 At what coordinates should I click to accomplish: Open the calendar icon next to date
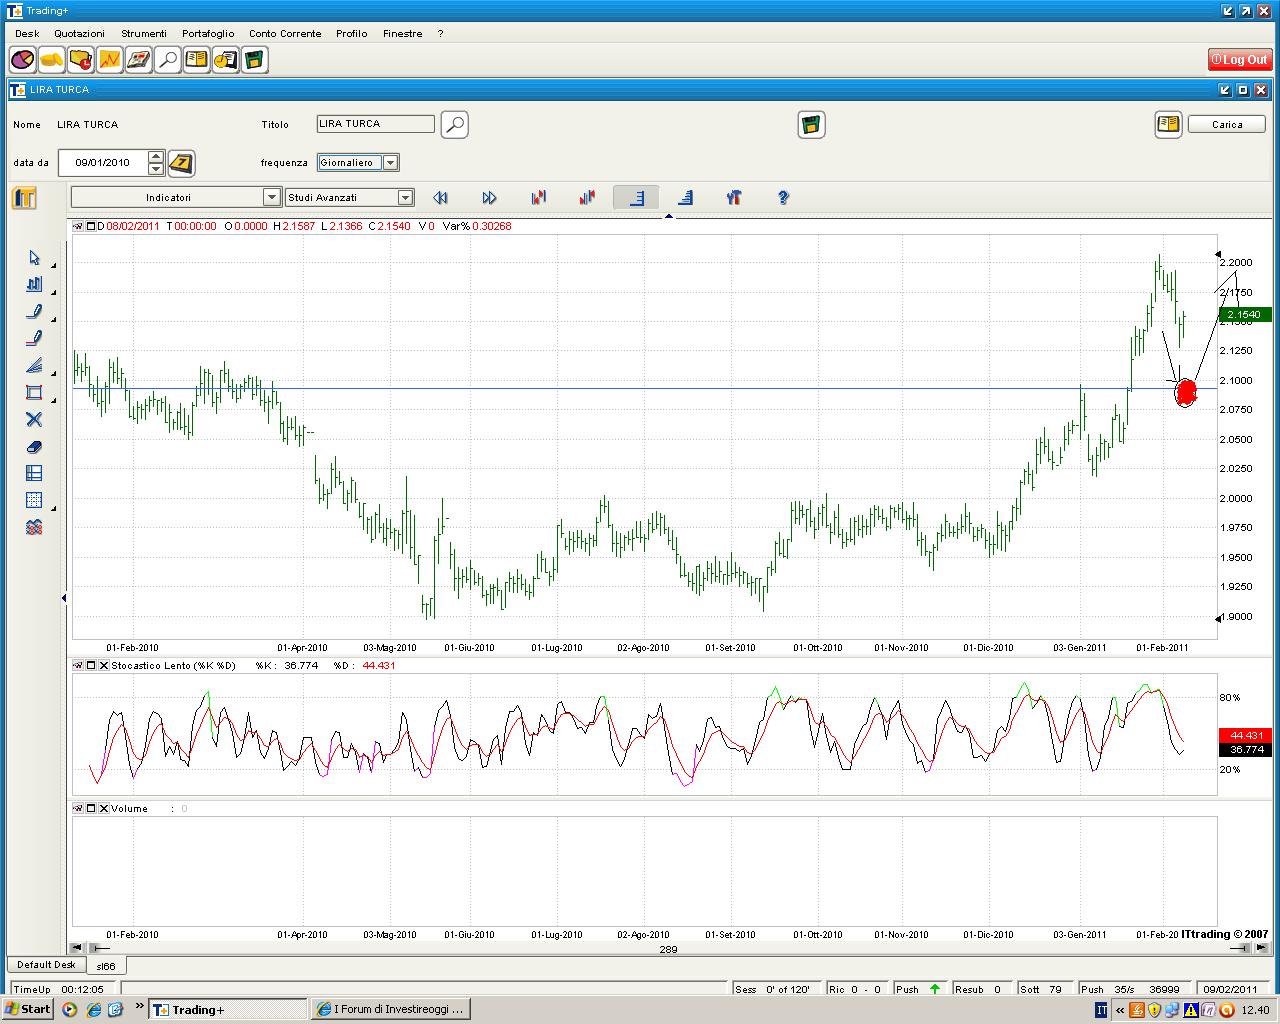click(x=181, y=163)
